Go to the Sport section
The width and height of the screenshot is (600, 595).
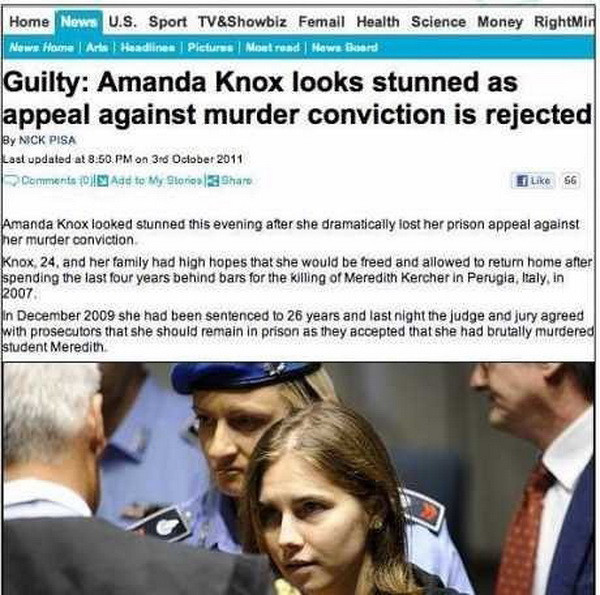click(x=168, y=22)
